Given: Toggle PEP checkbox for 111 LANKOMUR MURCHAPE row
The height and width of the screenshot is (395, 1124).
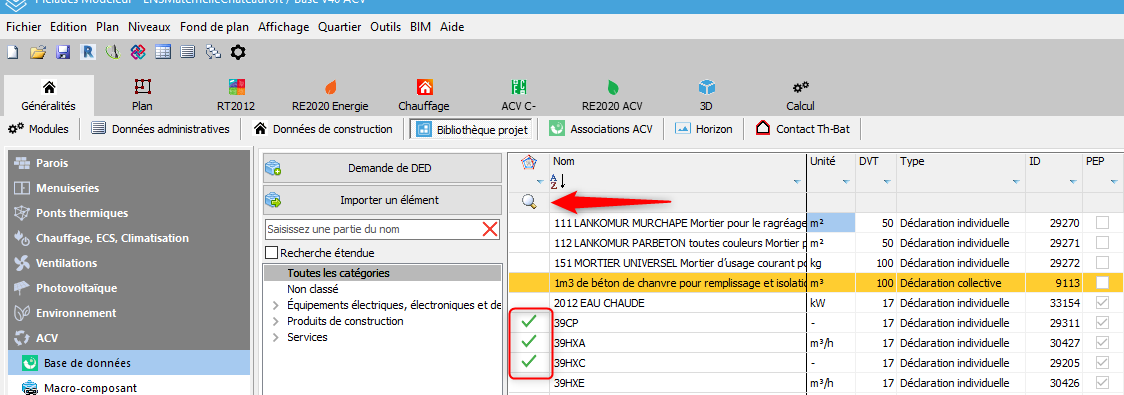Looking at the screenshot, I should [x=1102, y=224].
